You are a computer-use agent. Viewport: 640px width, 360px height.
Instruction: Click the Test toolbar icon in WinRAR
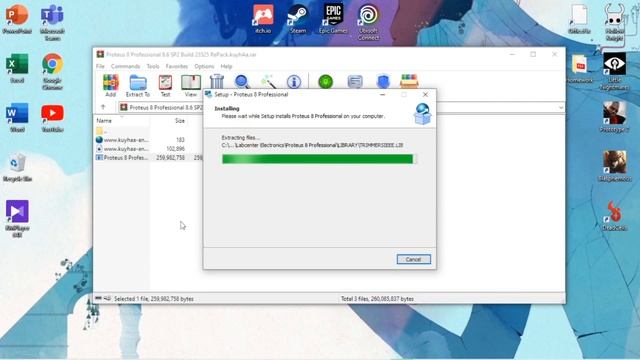pyautogui.click(x=165, y=85)
